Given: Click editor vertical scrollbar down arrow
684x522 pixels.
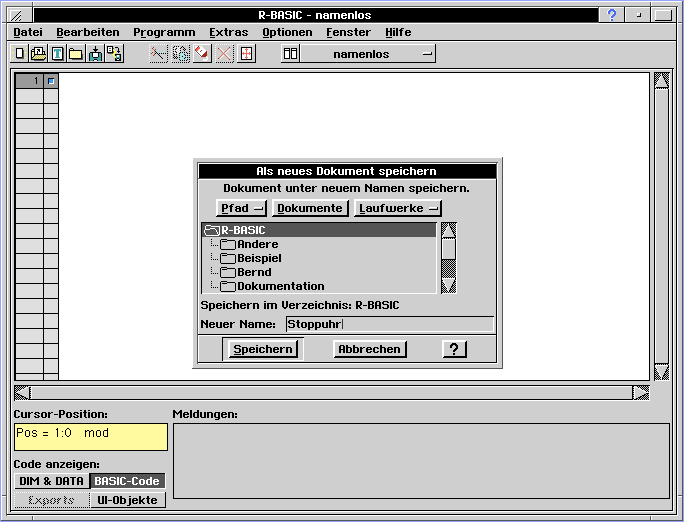Looking at the screenshot, I should [x=661, y=372].
